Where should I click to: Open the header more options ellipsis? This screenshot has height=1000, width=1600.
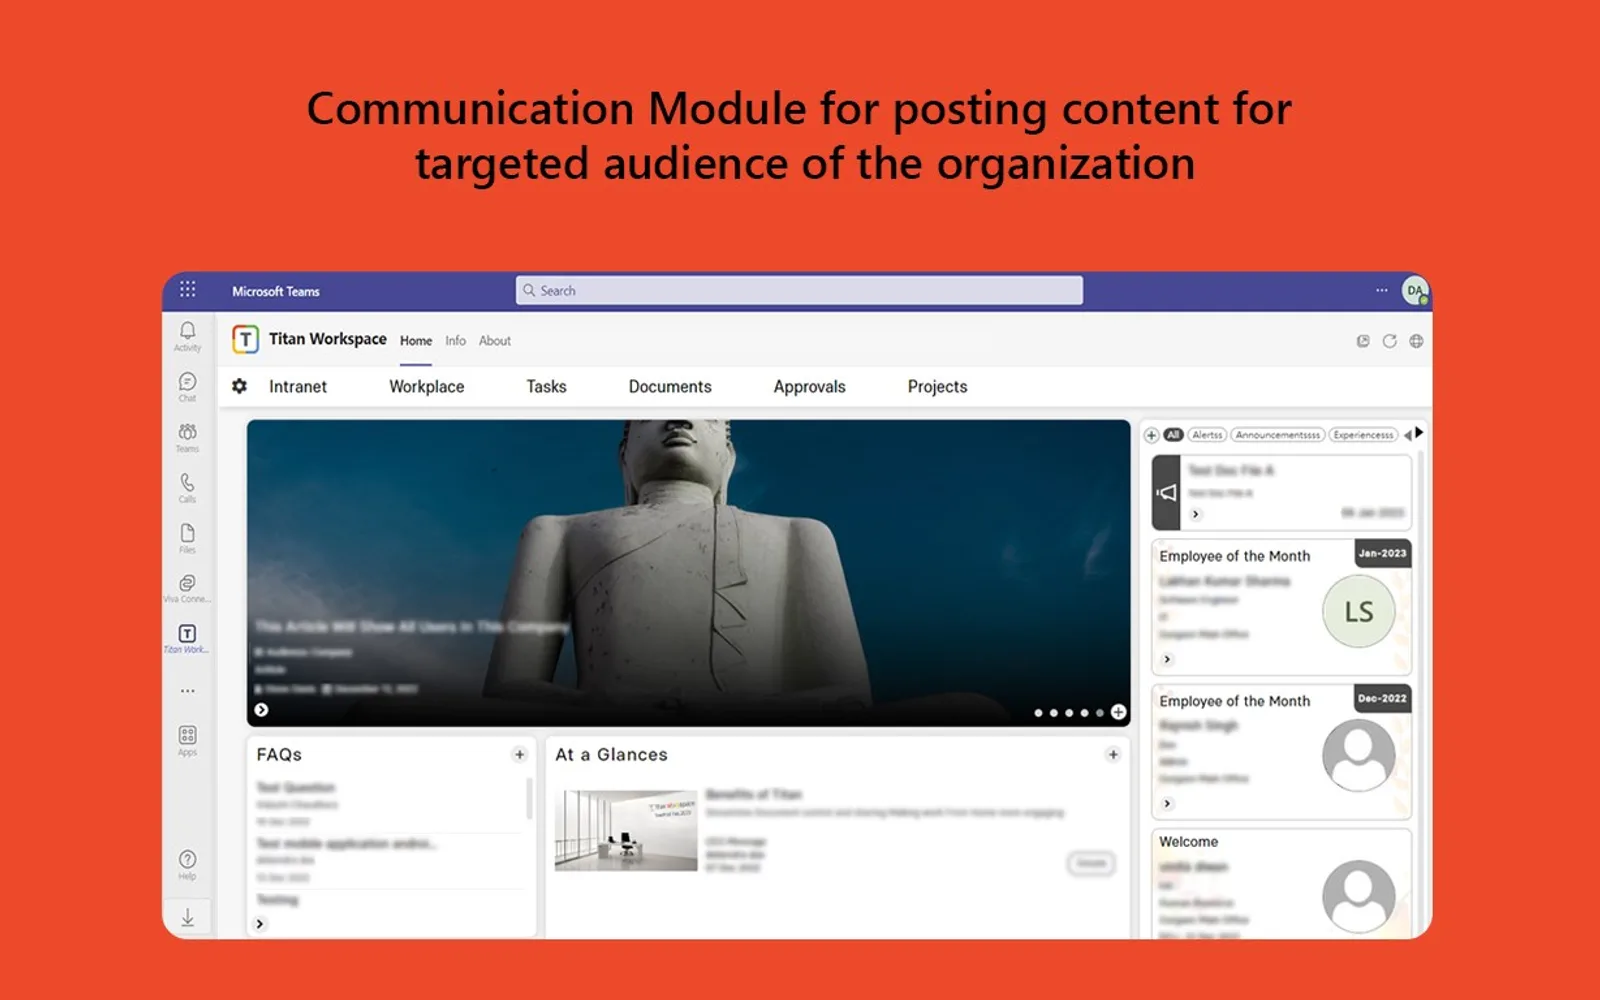[x=1381, y=290]
